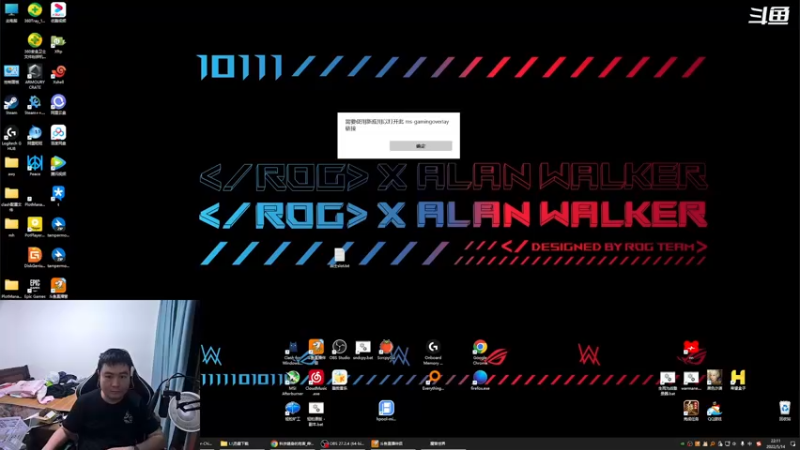Screen dimensions: 800x450
Task: Open the hpool-mi... desktop shortcut
Action: pos(386,411)
